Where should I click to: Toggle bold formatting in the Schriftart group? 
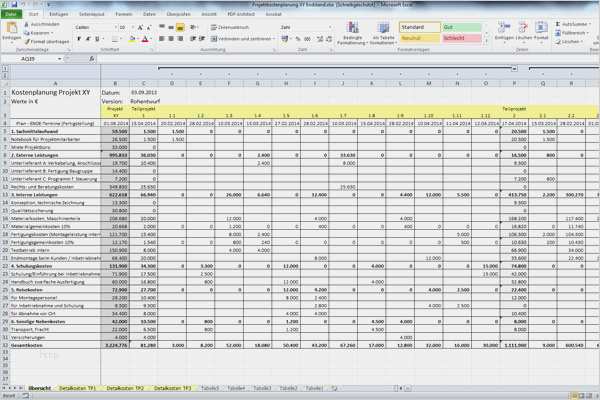click(x=80, y=38)
